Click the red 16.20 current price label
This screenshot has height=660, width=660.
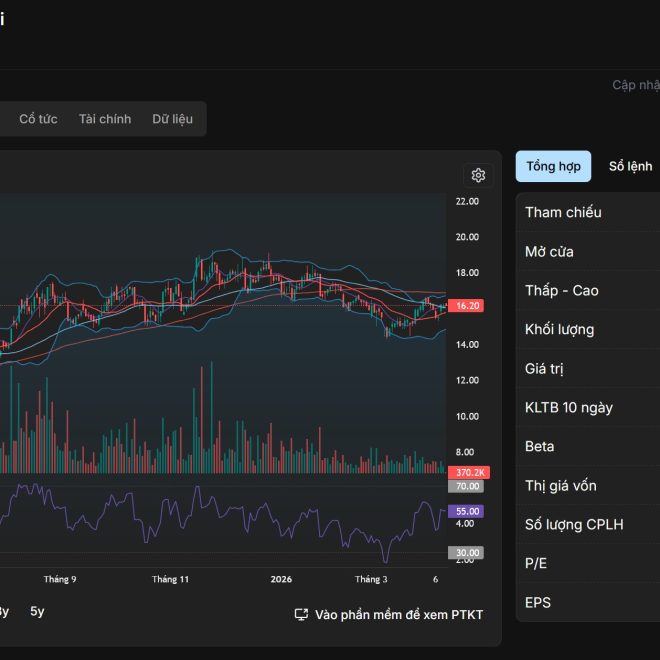tap(467, 306)
